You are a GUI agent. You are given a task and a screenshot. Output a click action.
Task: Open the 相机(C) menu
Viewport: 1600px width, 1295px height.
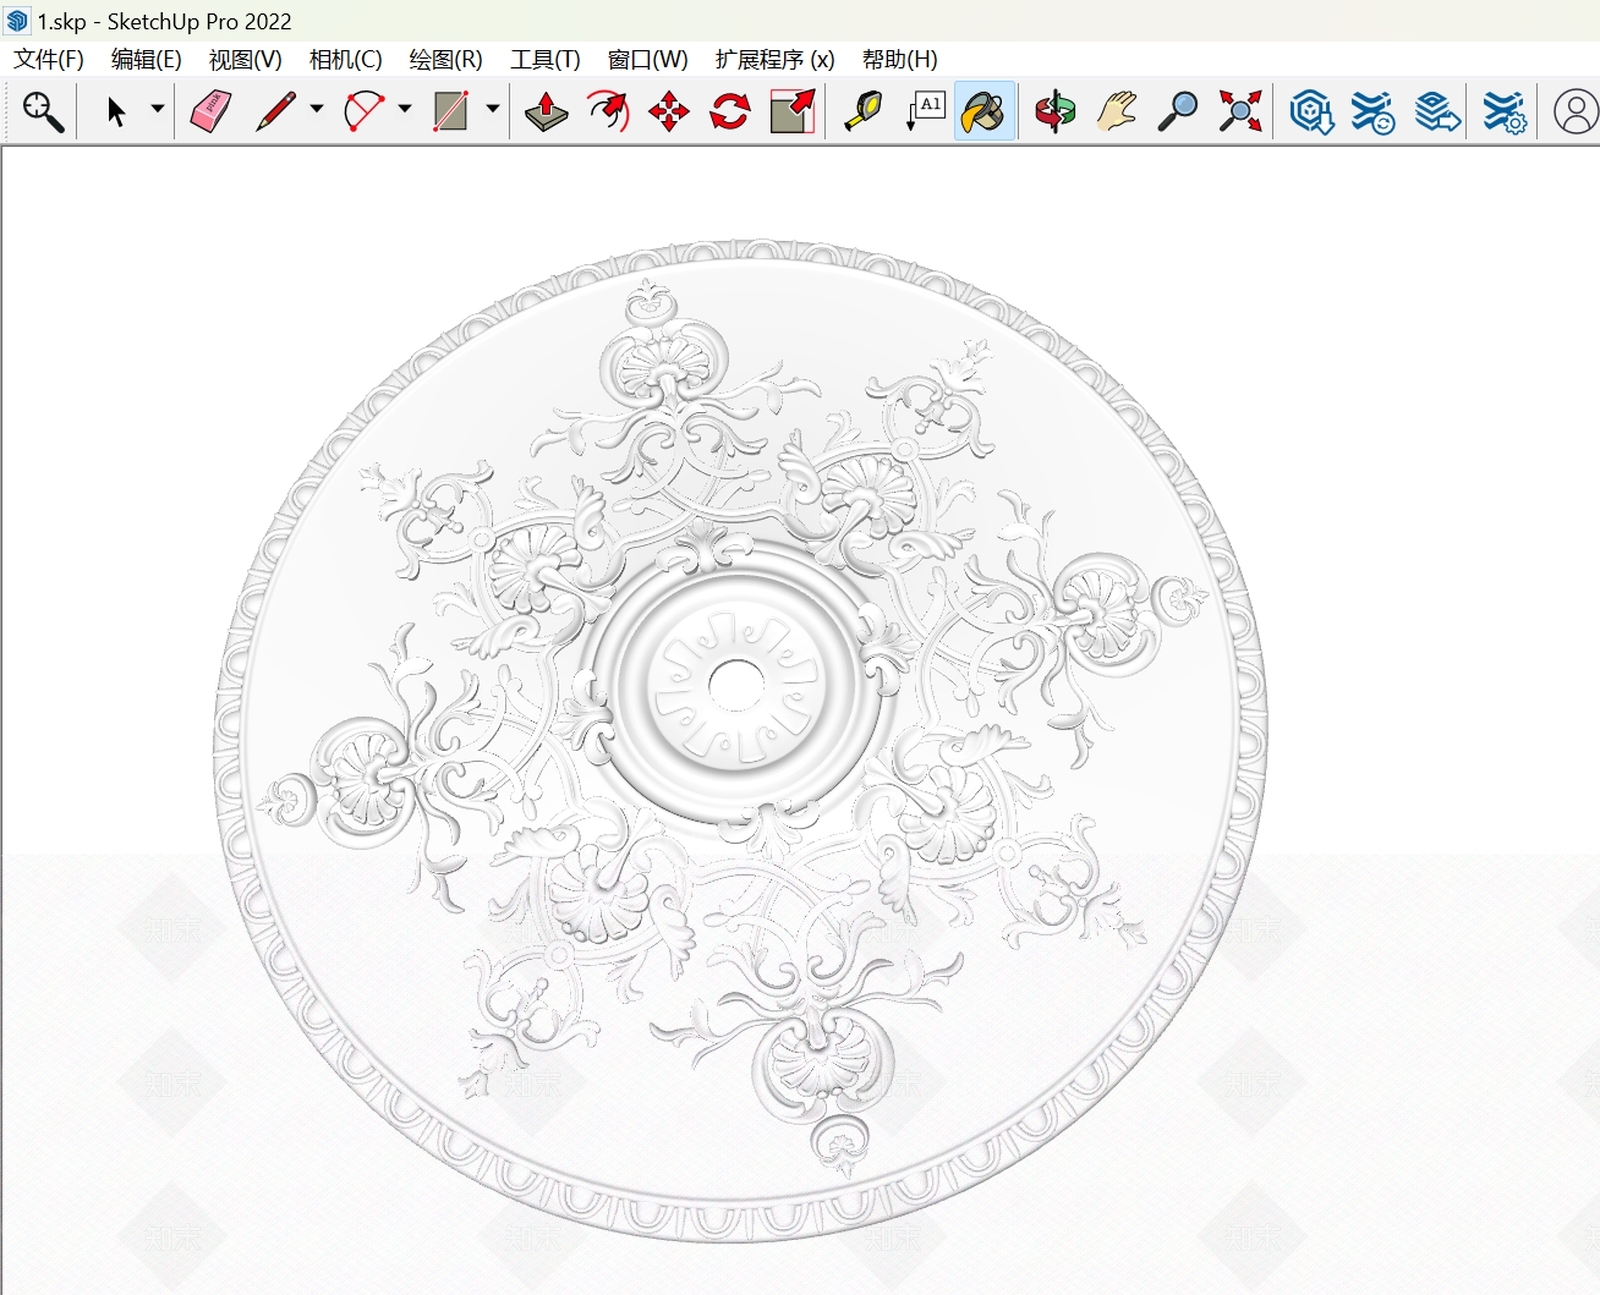[345, 59]
